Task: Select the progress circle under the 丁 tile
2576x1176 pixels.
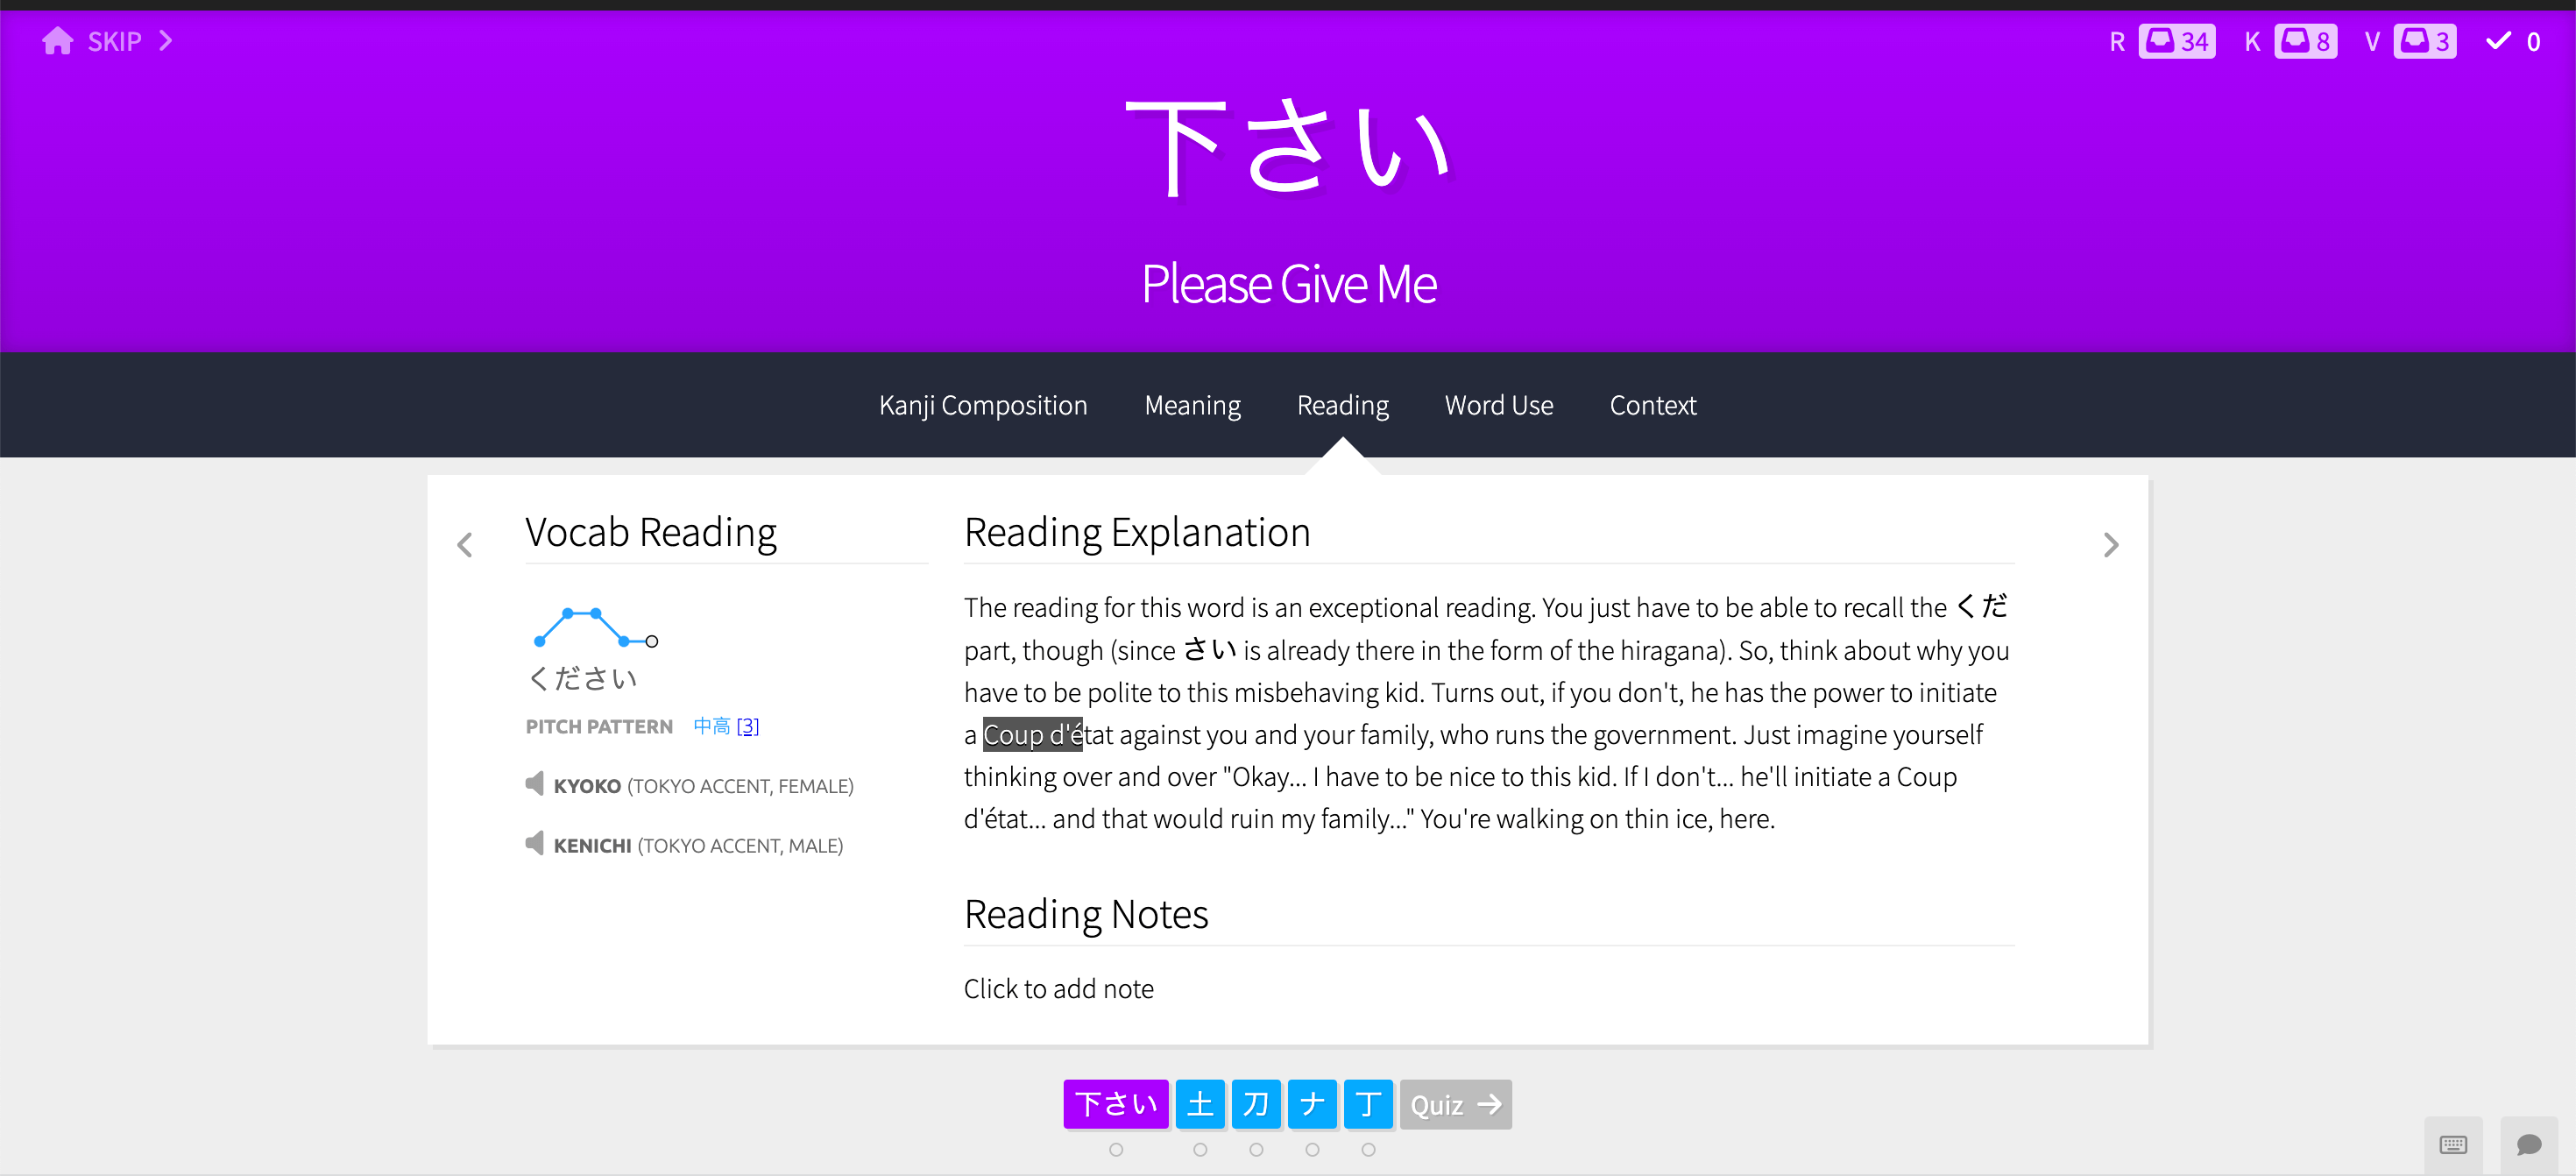Action: click(1369, 1150)
